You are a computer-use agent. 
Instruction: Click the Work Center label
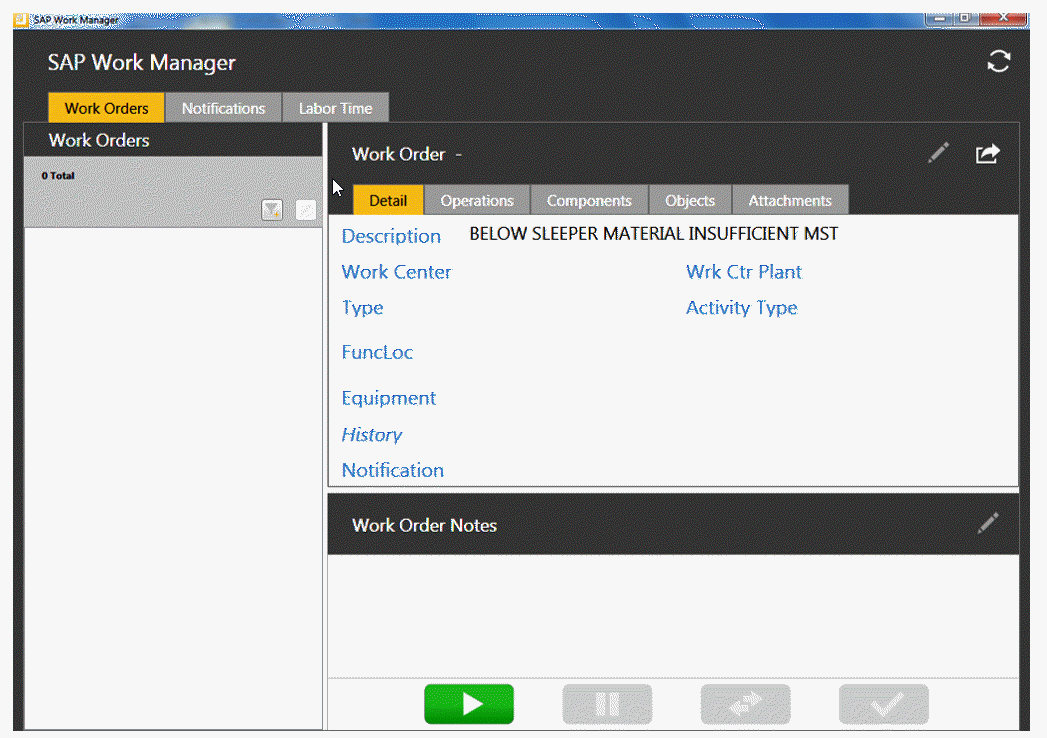tap(397, 272)
